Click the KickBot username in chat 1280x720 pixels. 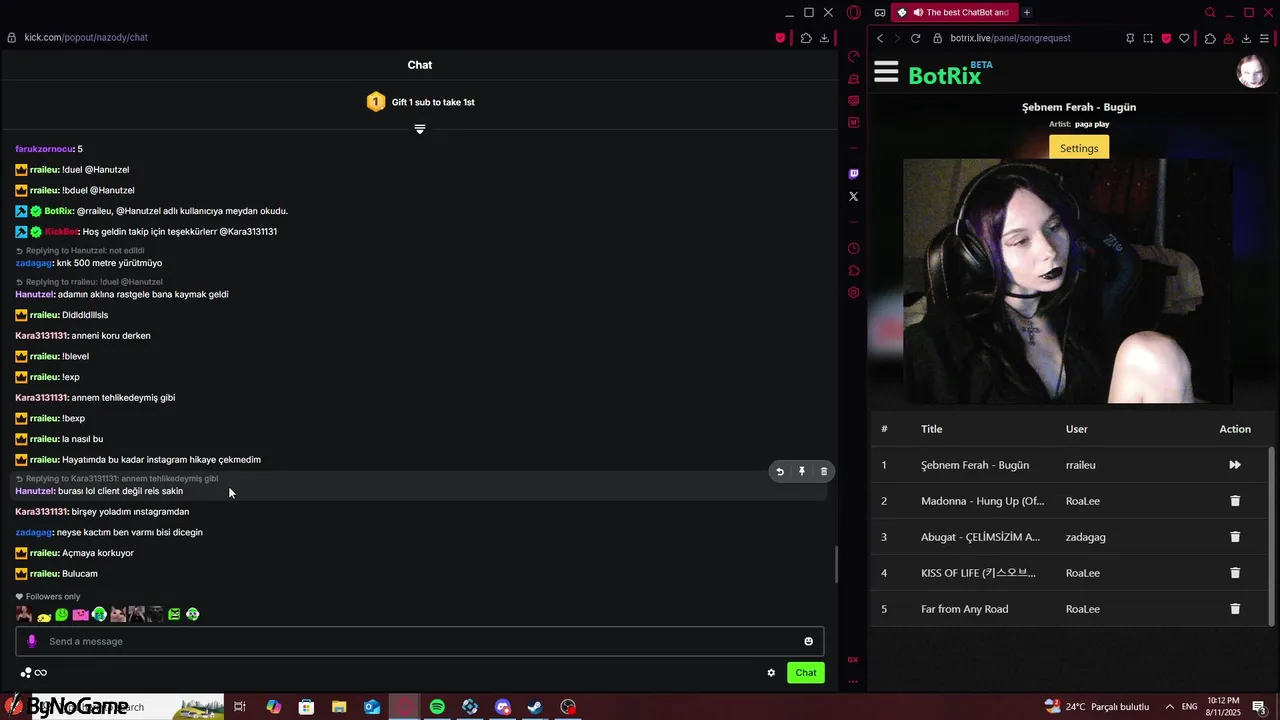(61, 232)
